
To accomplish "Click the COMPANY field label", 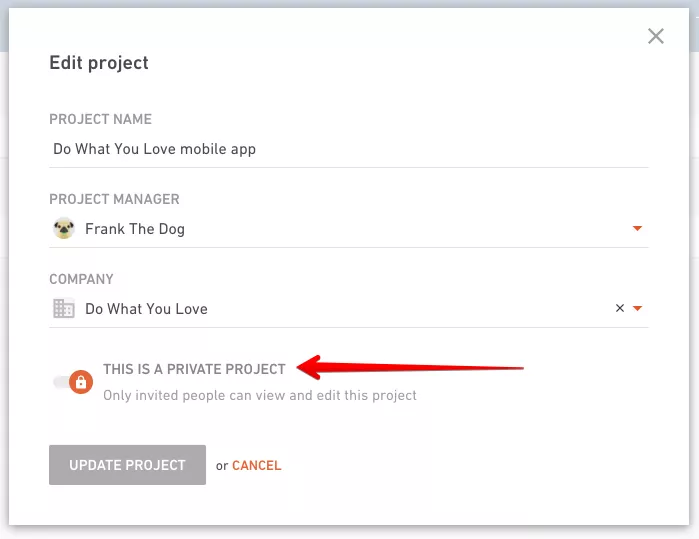I will click(81, 279).
